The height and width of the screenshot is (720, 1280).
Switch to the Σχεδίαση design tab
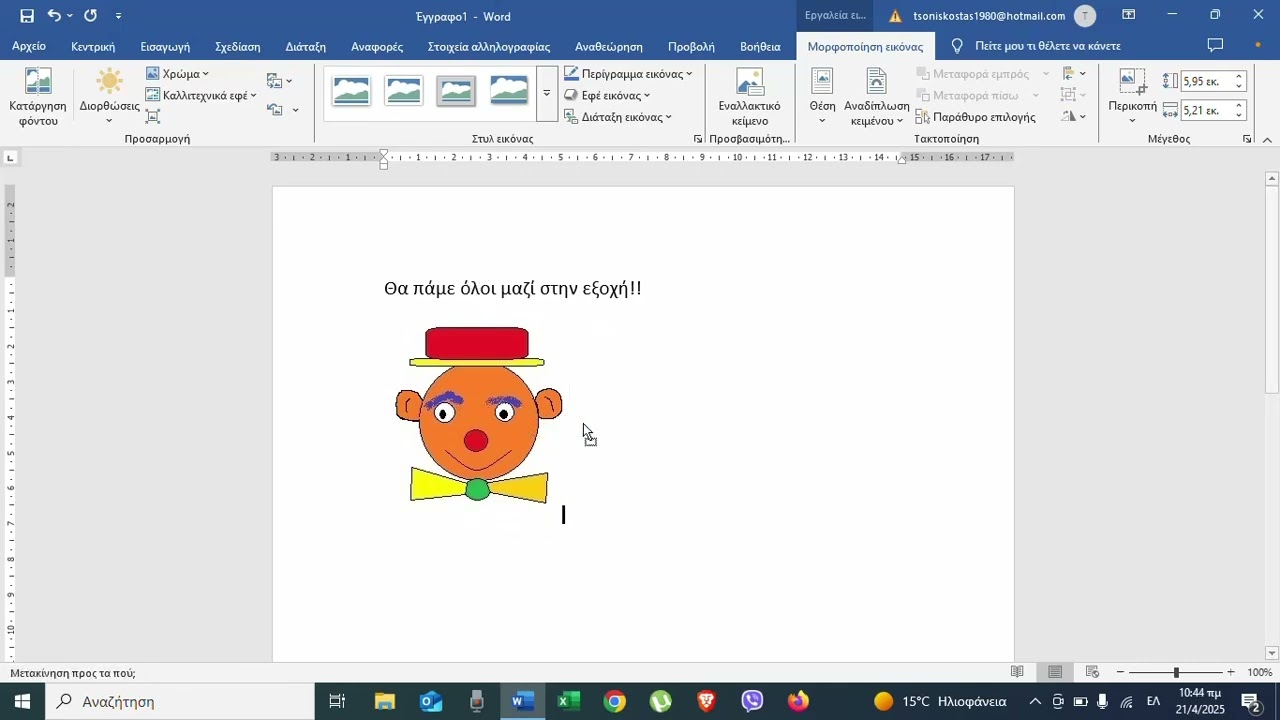coord(238,46)
